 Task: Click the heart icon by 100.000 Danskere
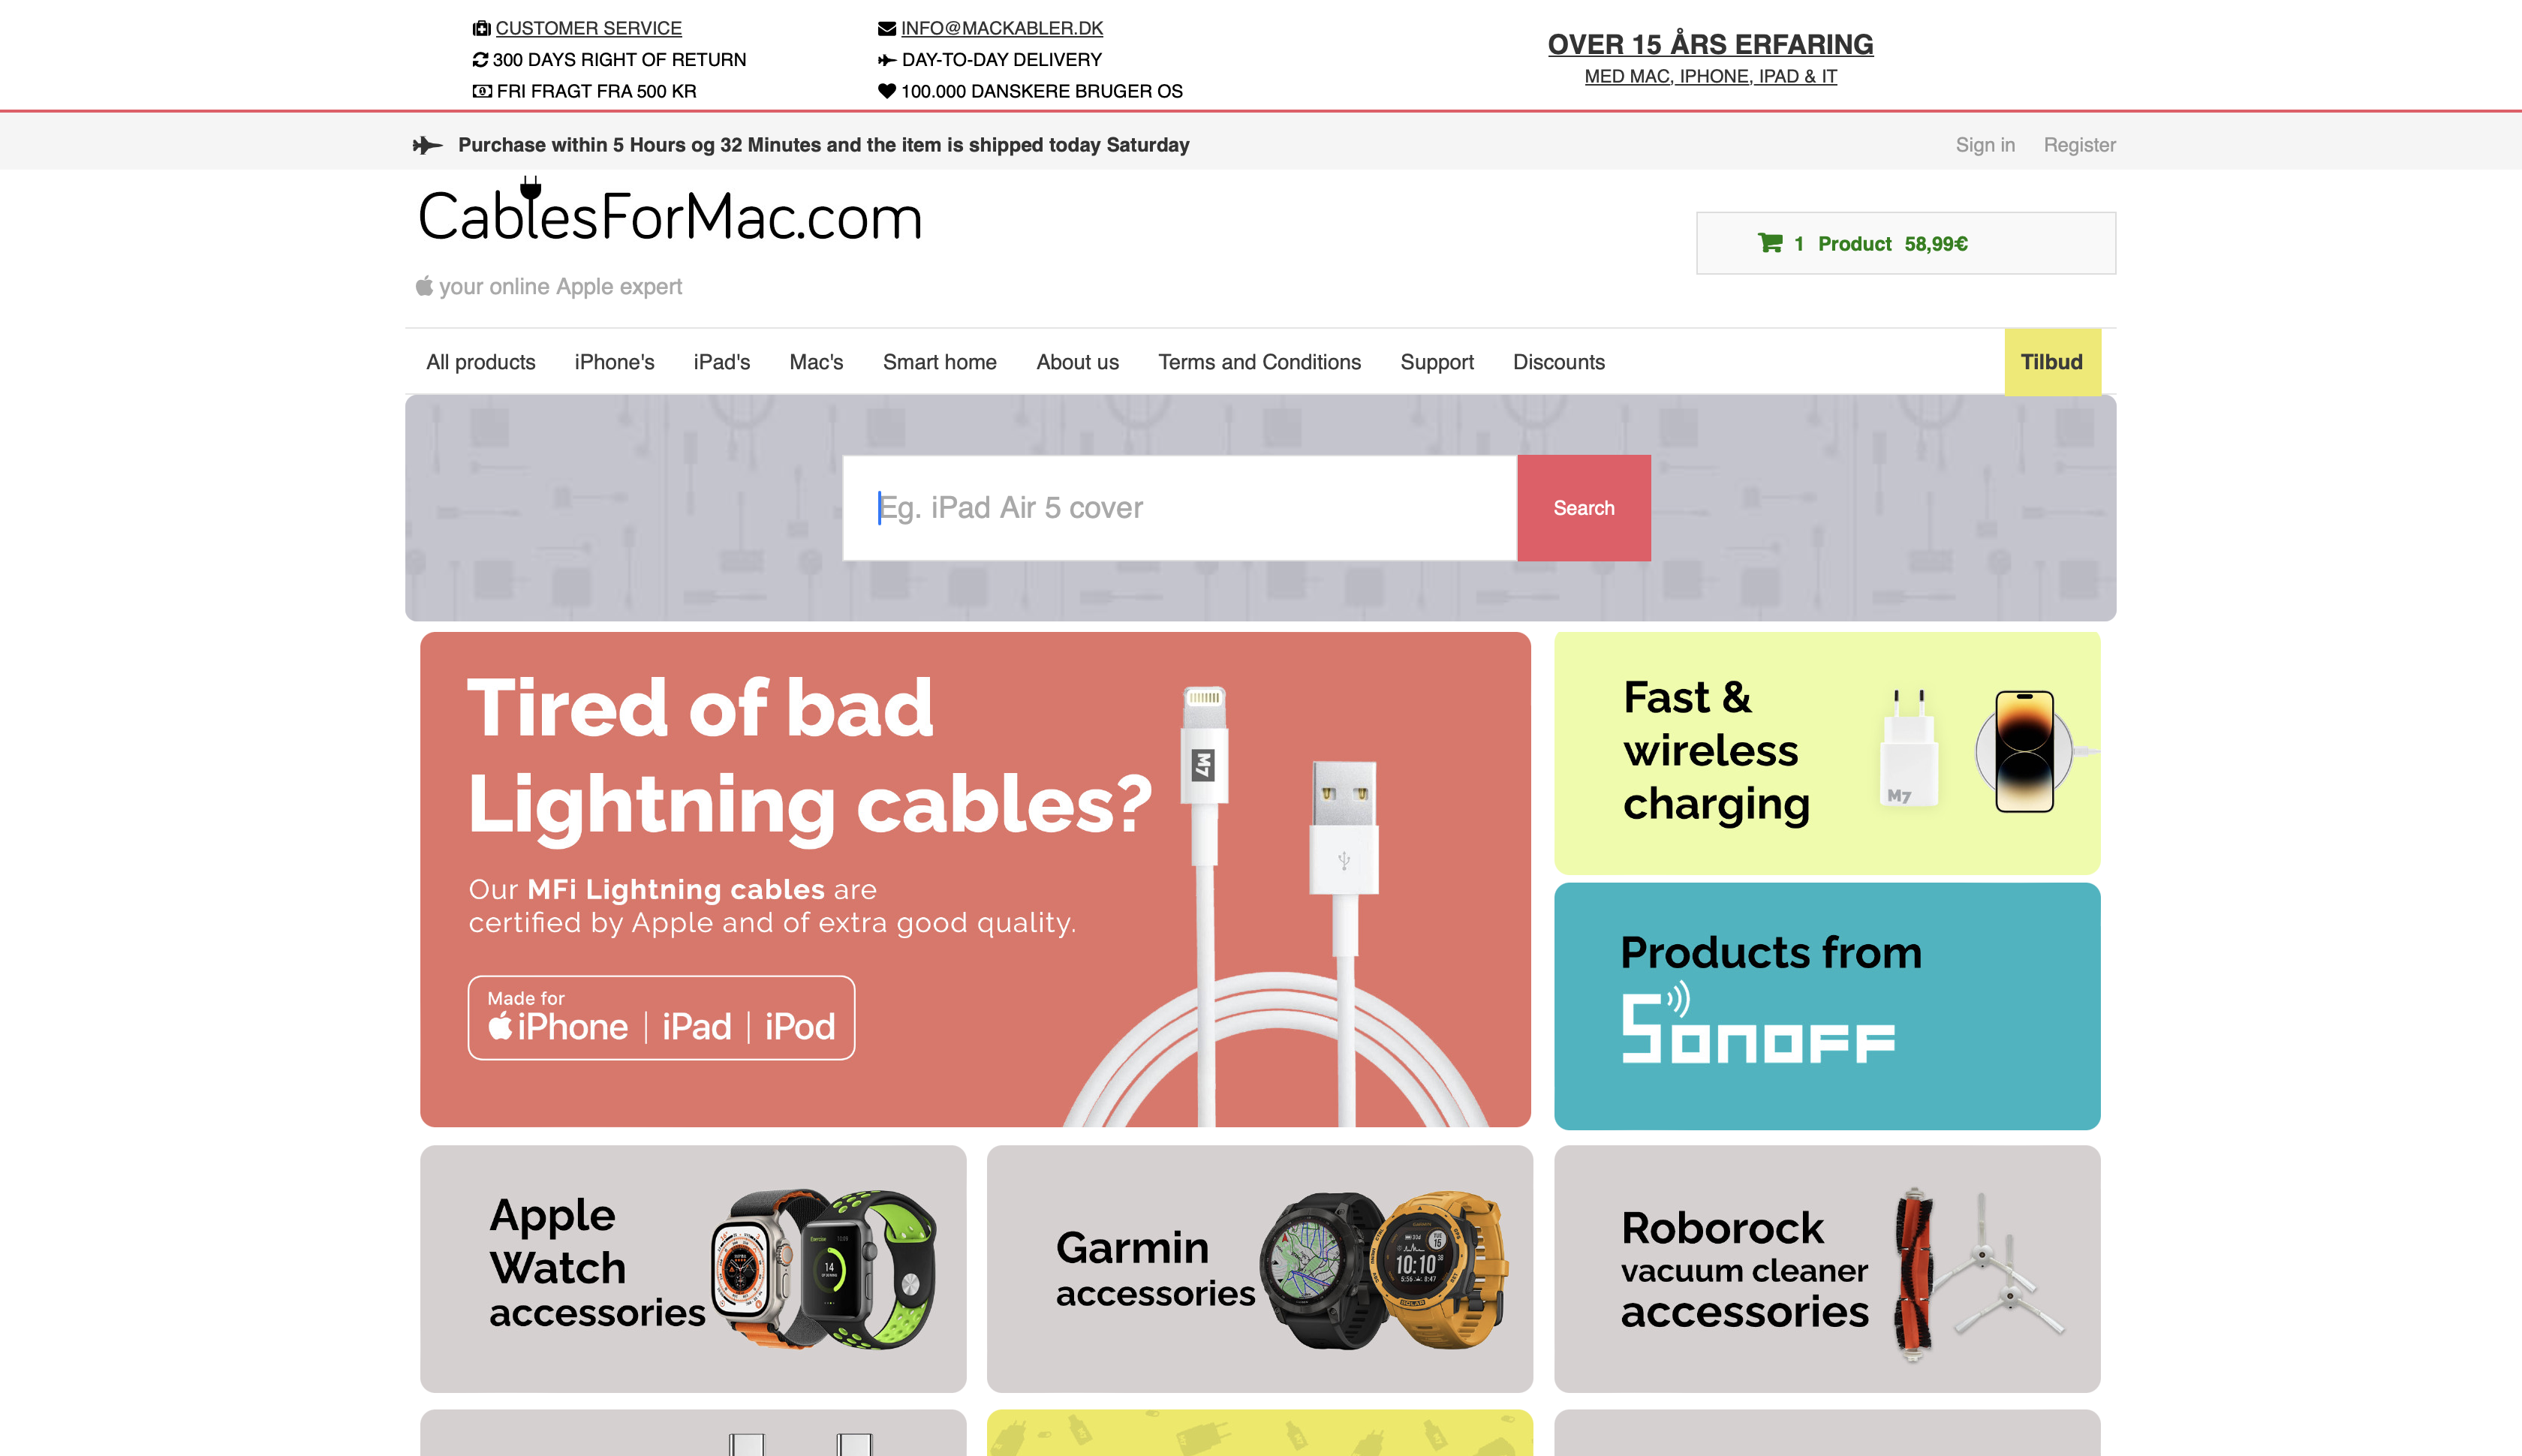click(x=886, y=91)
